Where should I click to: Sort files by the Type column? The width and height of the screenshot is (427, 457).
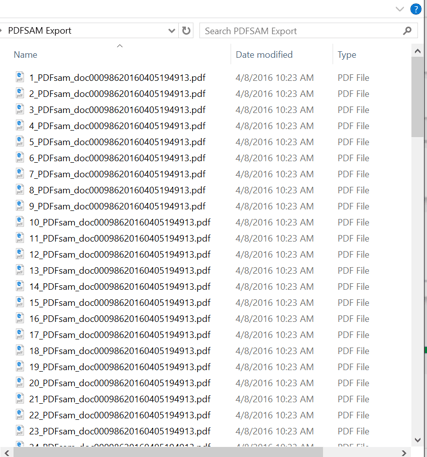click(x=347, y=55)
